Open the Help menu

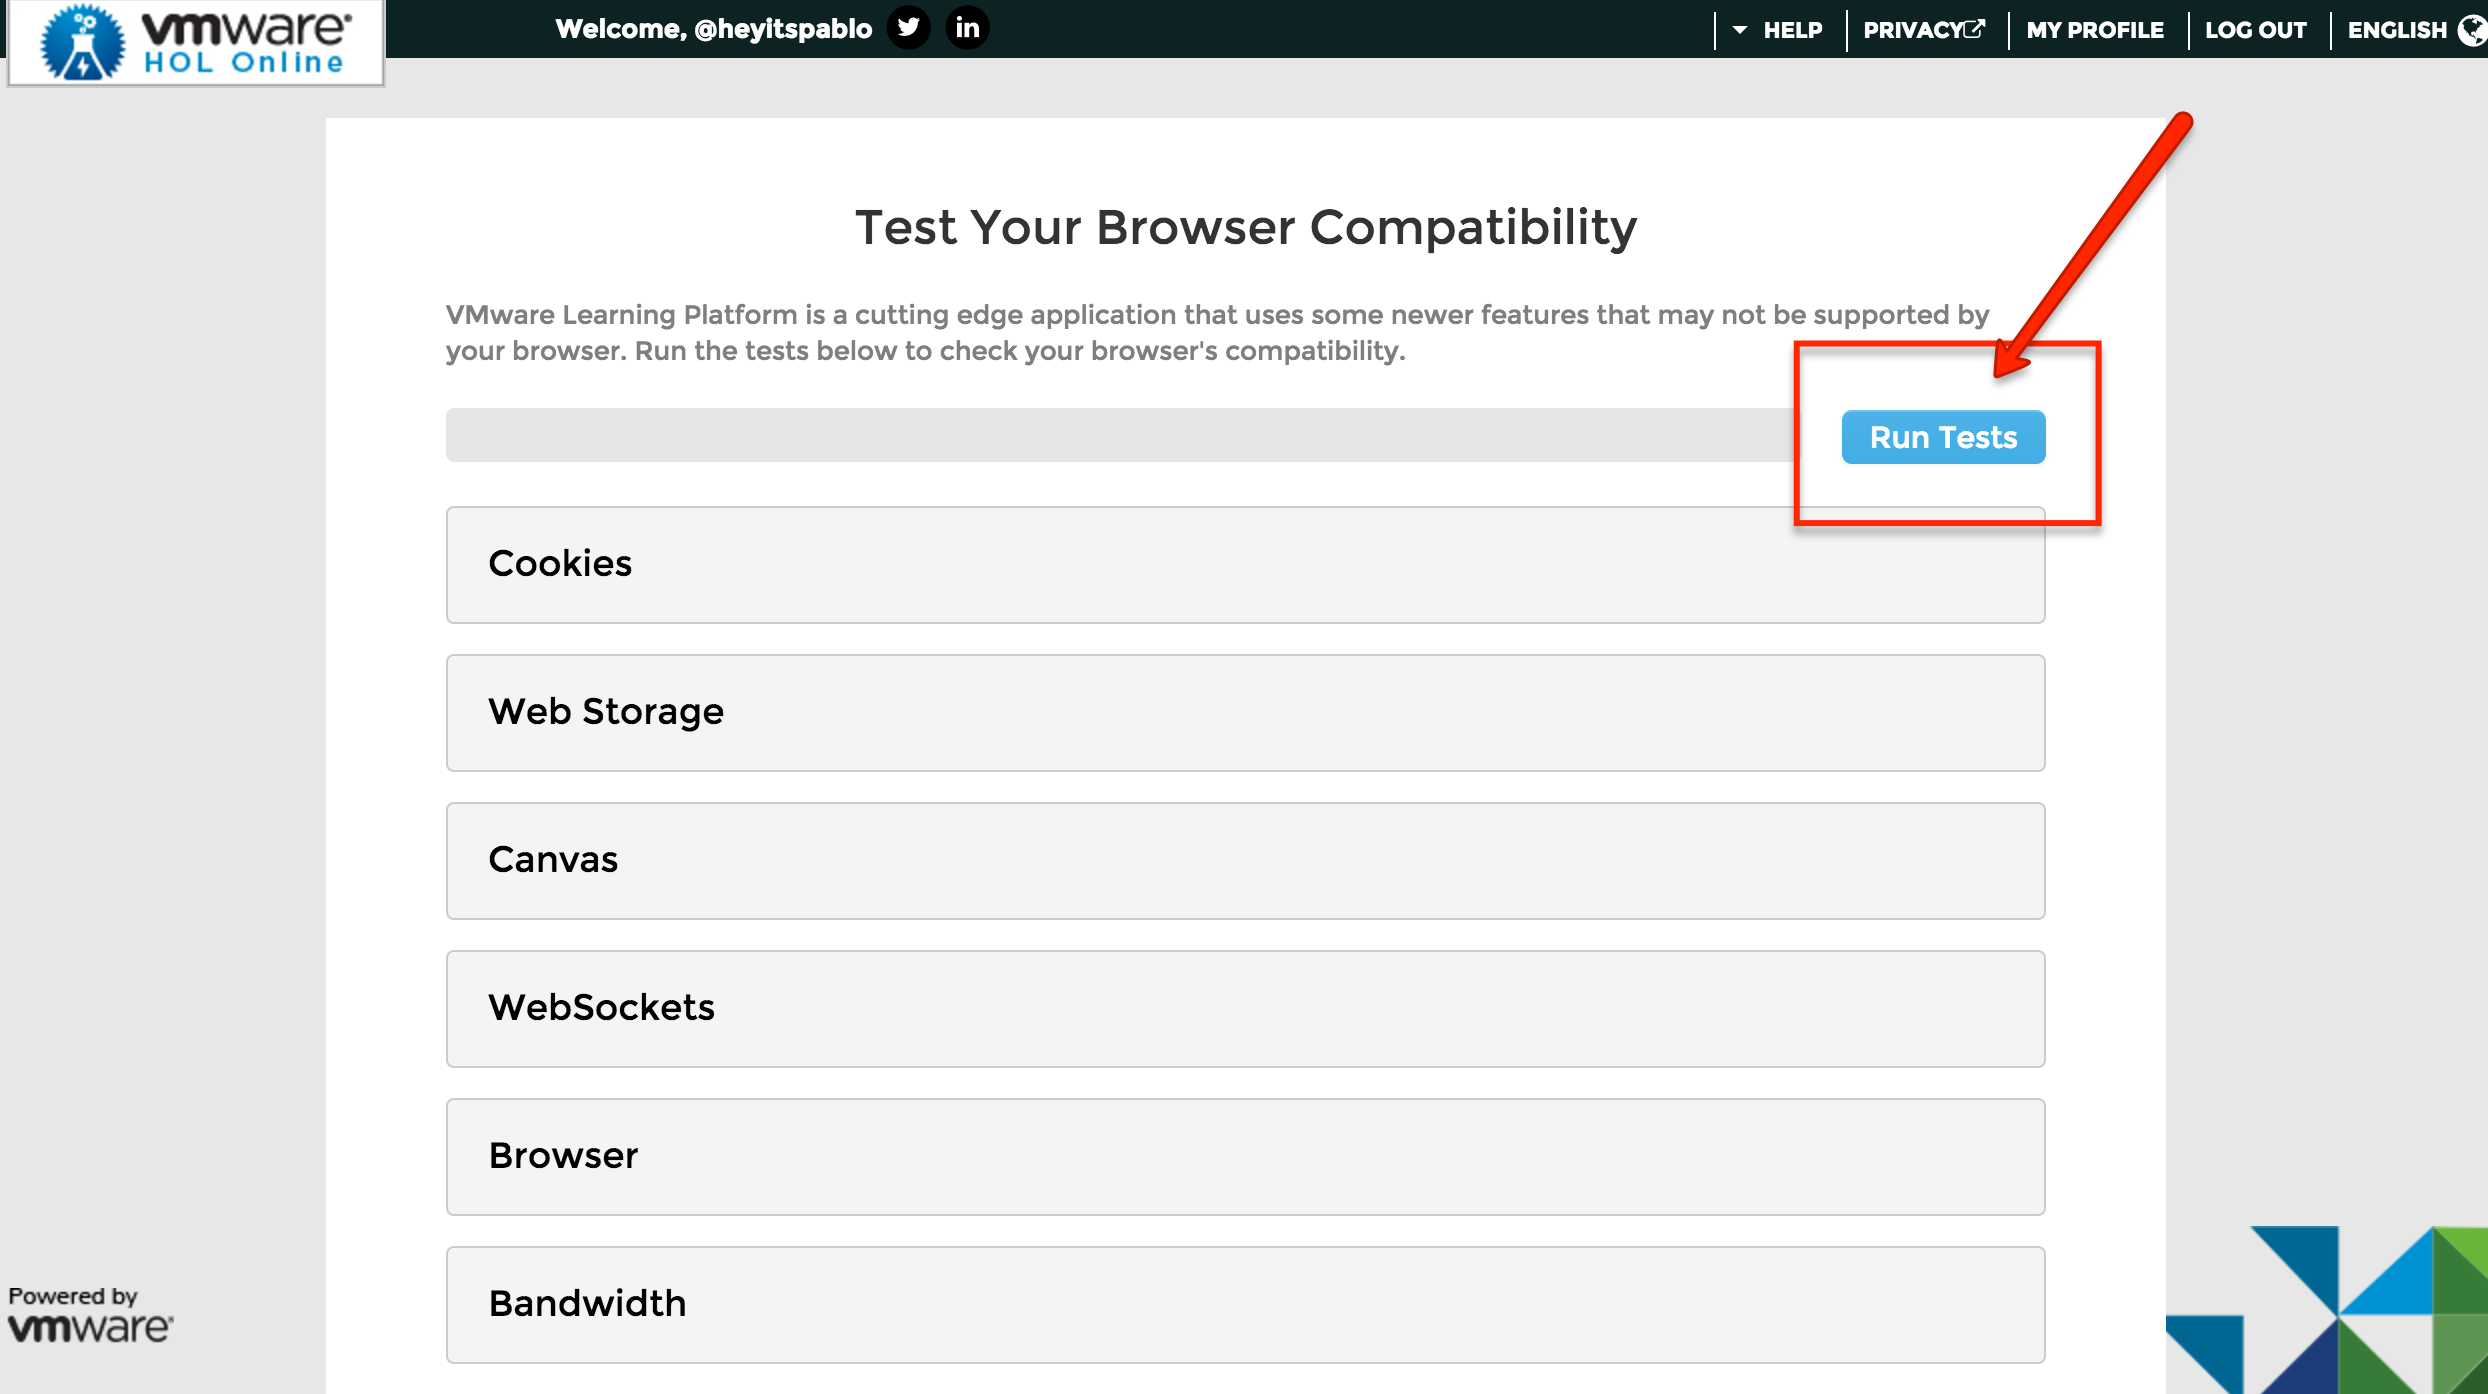point(1792,30)
